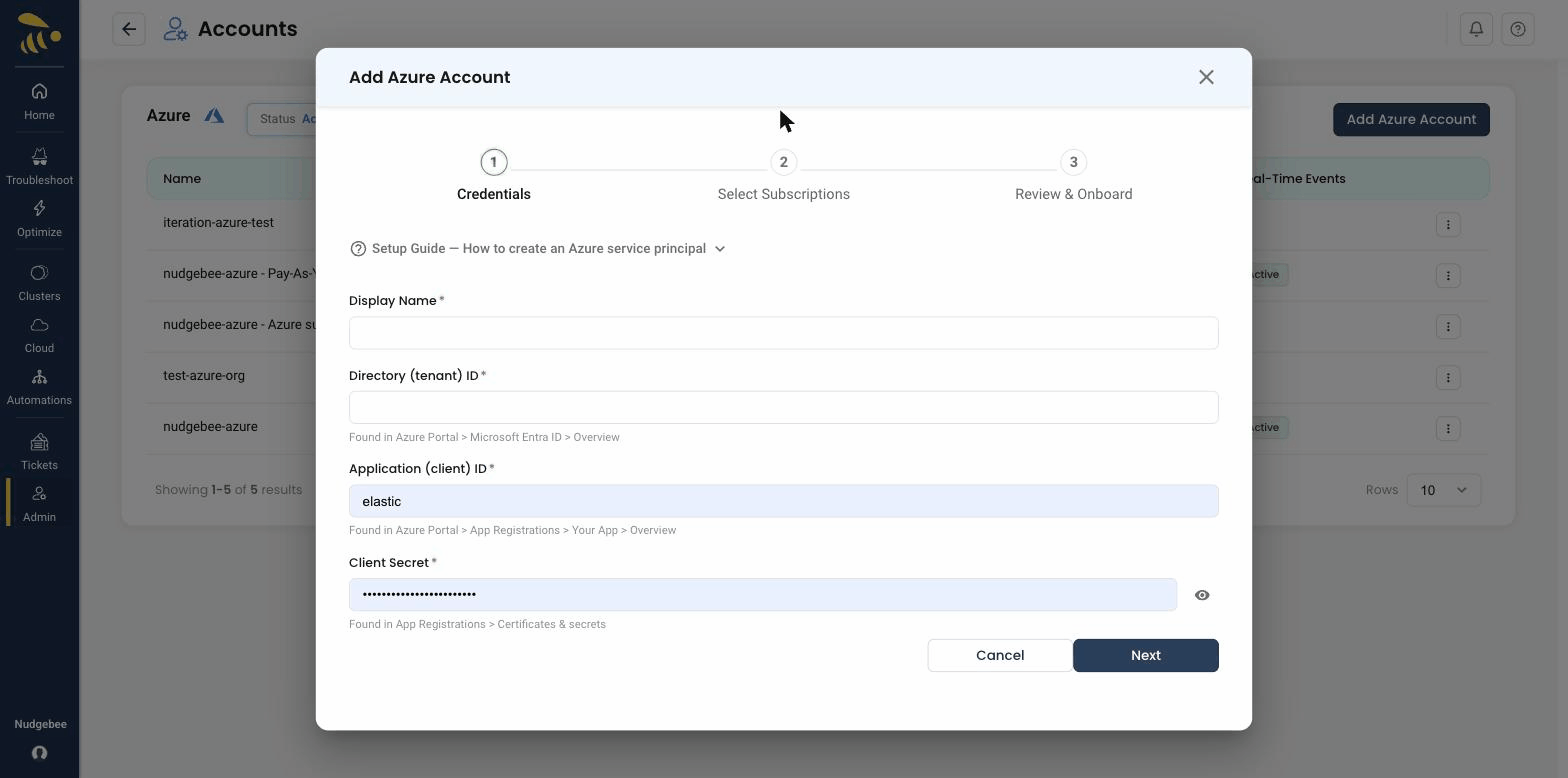The image size is (1568, 778).
Task: Open the Troubleshoot sidebar section
Action: pos(39,166)
